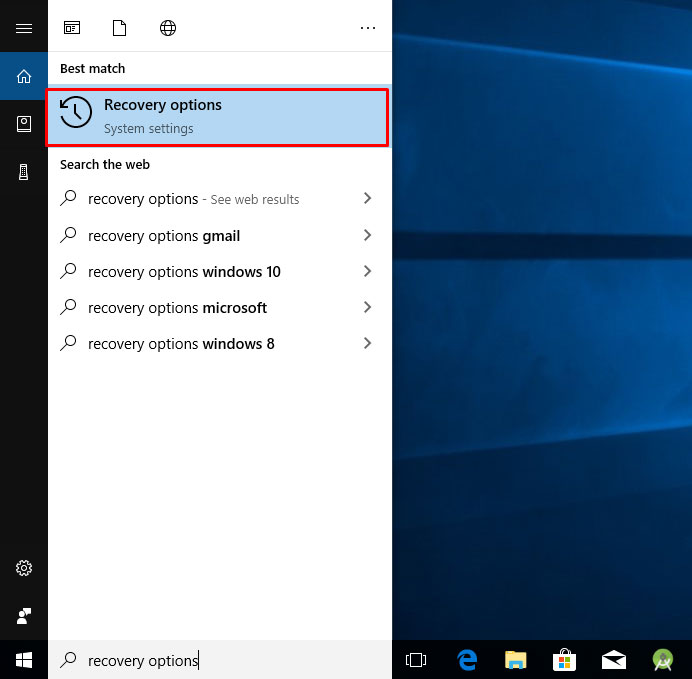Viewport: 692px width, 679px height.
Task: Click magnifier icon in taskbar search box
Action: (68, 660)
